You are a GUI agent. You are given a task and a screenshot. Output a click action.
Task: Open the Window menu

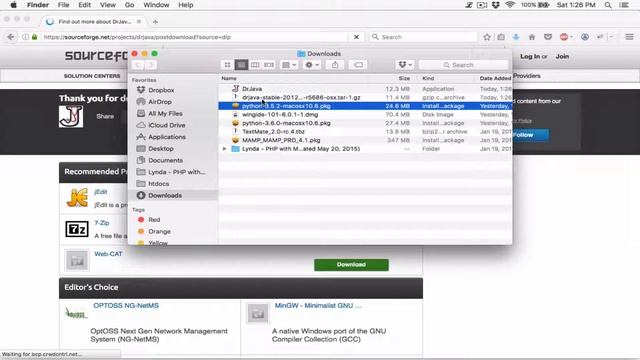[156, 5]
